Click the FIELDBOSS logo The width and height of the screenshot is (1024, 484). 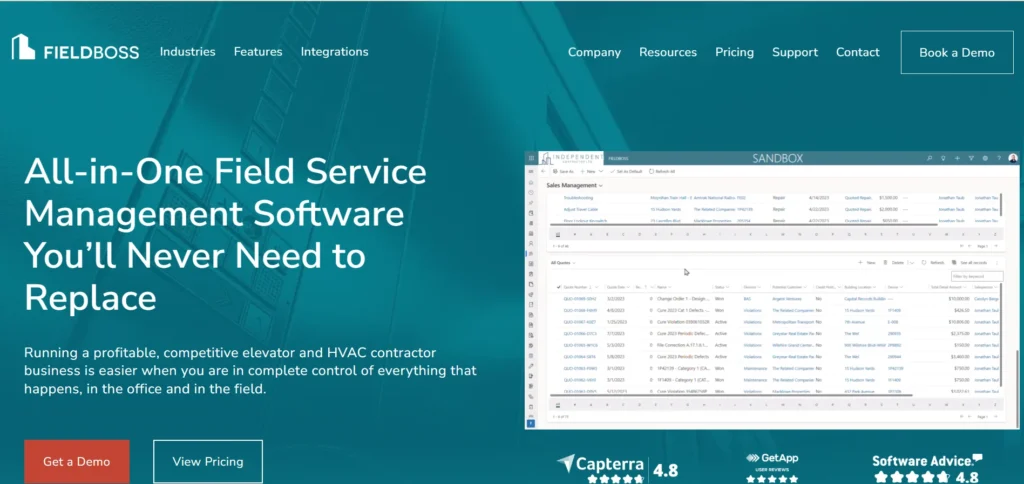tap(75, 48)
